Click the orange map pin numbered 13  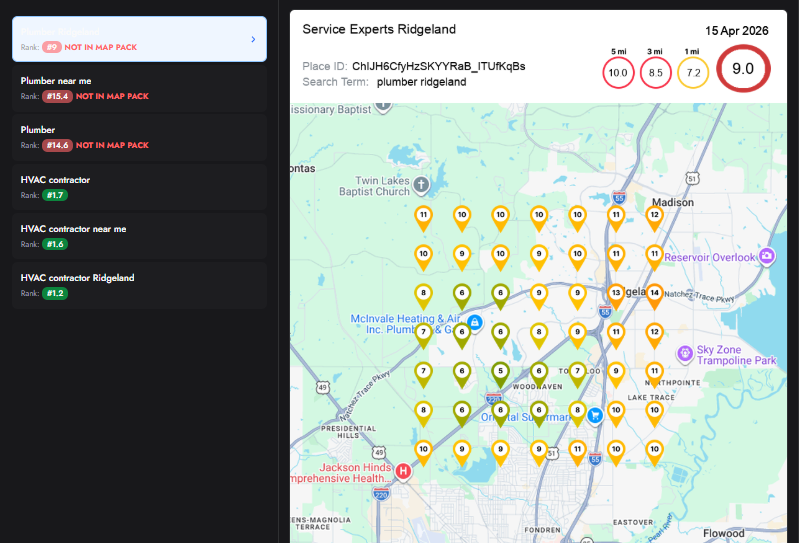pyautogui.click(x=616, y=296)
